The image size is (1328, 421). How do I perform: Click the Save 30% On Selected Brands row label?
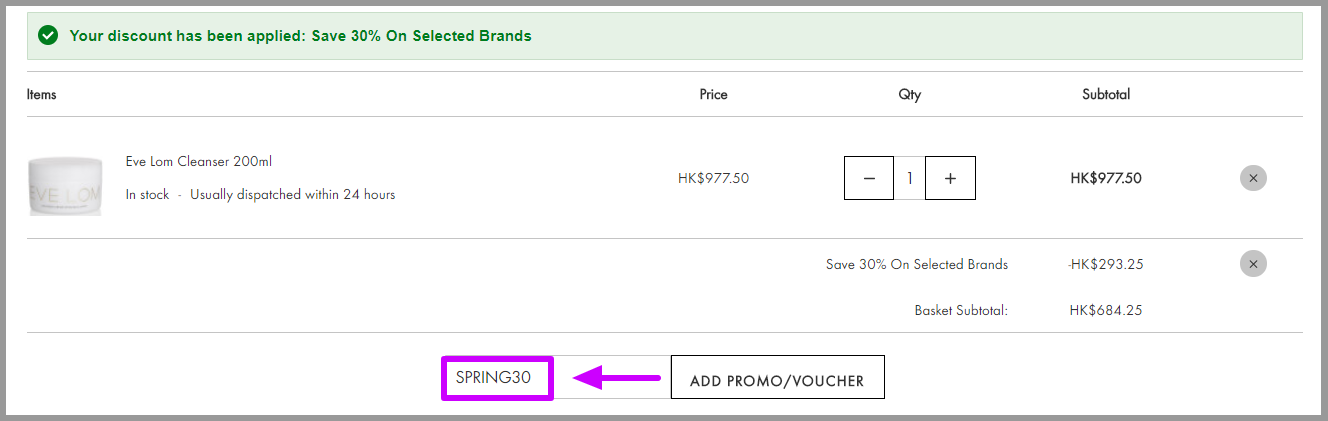917,265
